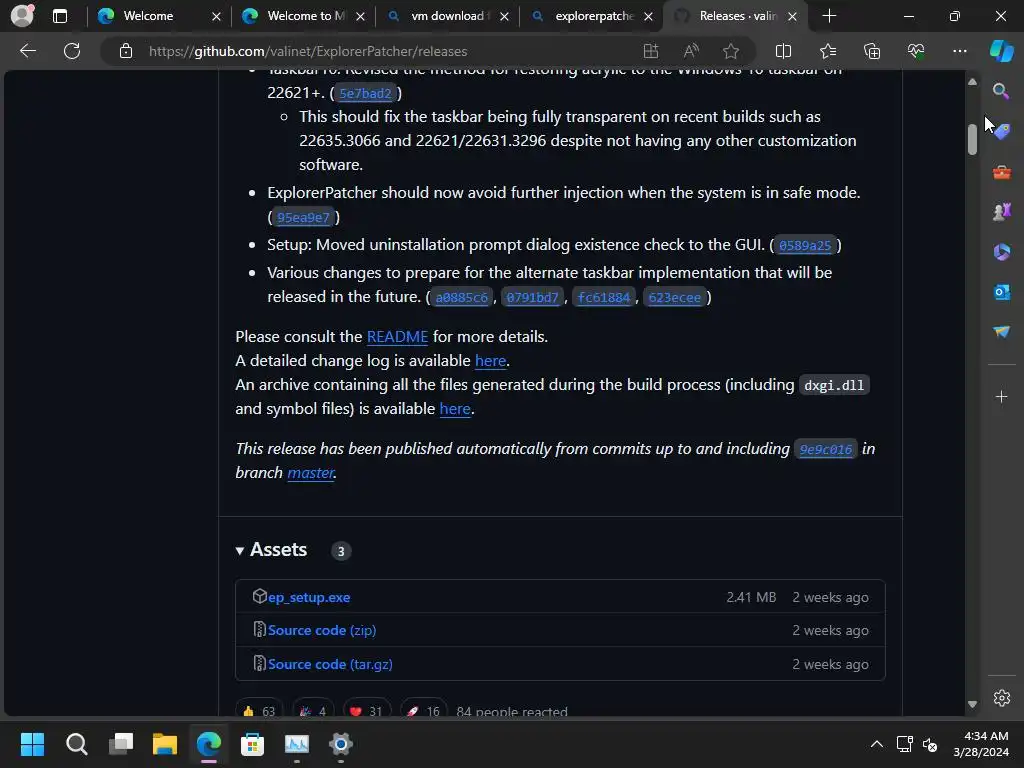Image resolution: width=1024 pixels, height=768 pixels.
Task: Open taskbar Search
Action: click(x=76, y=744)
